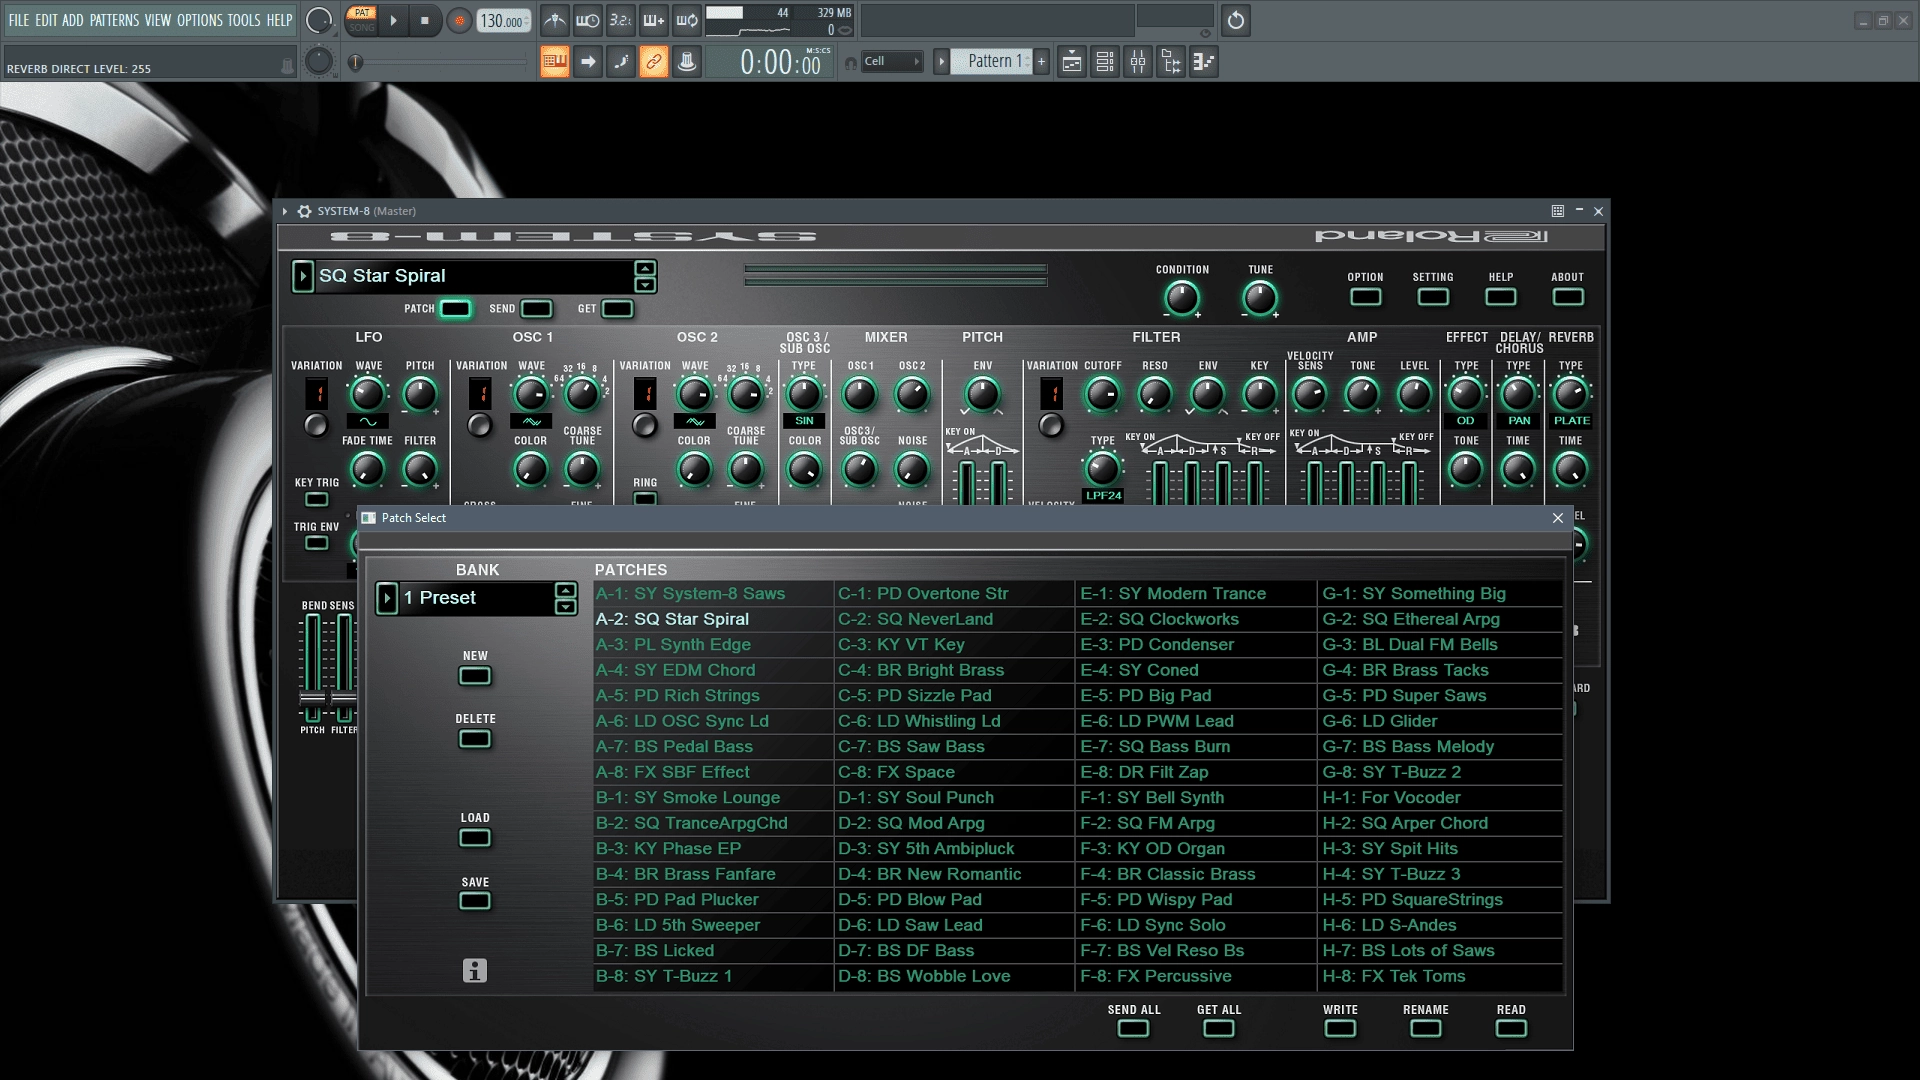This screenshot has height=1080, width=1920.
Task: Switch PAT/SONG mode toggle
Action: [x=361, y=20]
